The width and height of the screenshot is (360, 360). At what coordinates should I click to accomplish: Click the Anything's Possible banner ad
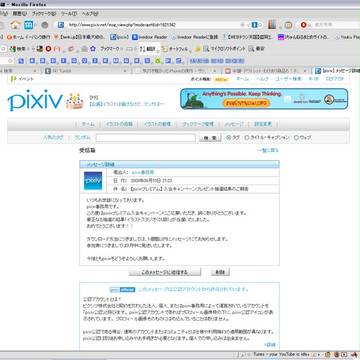coord(264,99)
